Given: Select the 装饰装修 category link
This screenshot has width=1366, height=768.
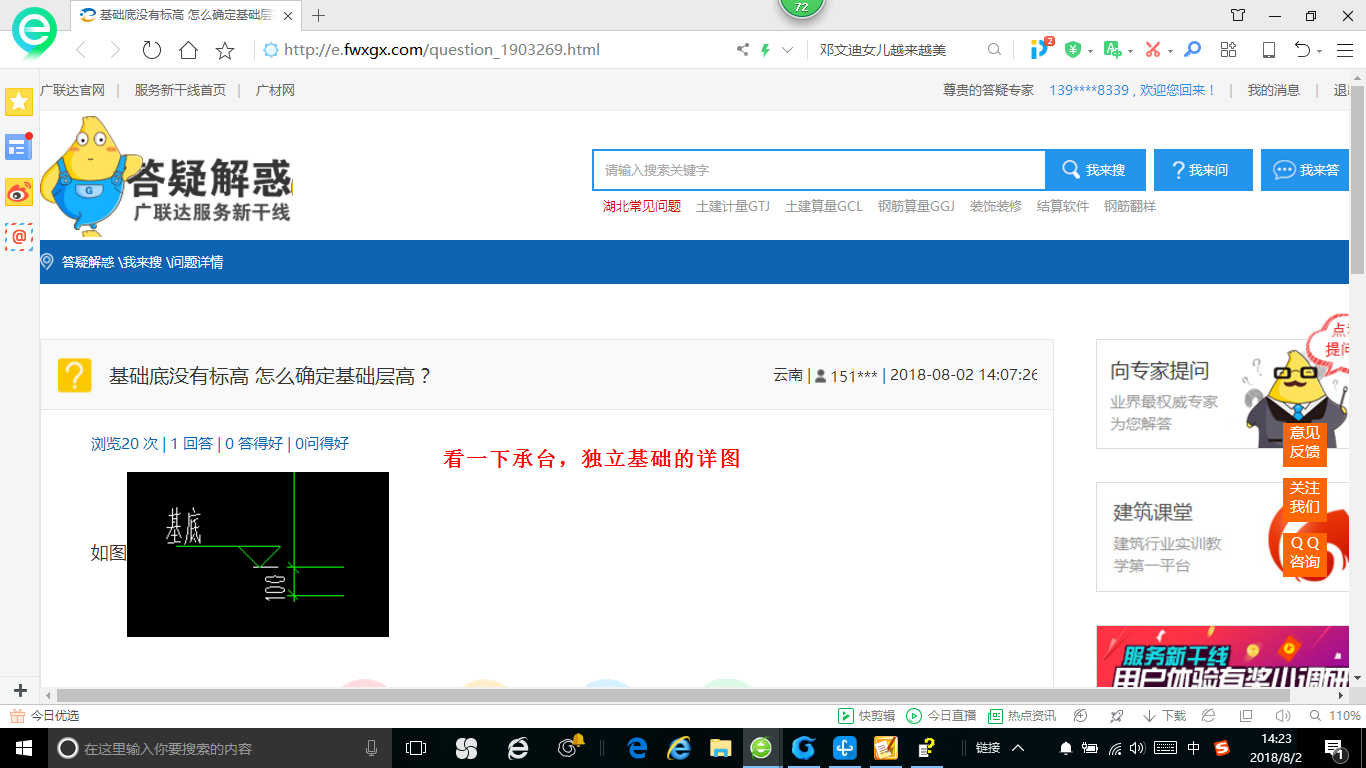Looking at the screenshot, I should point(996,206).
